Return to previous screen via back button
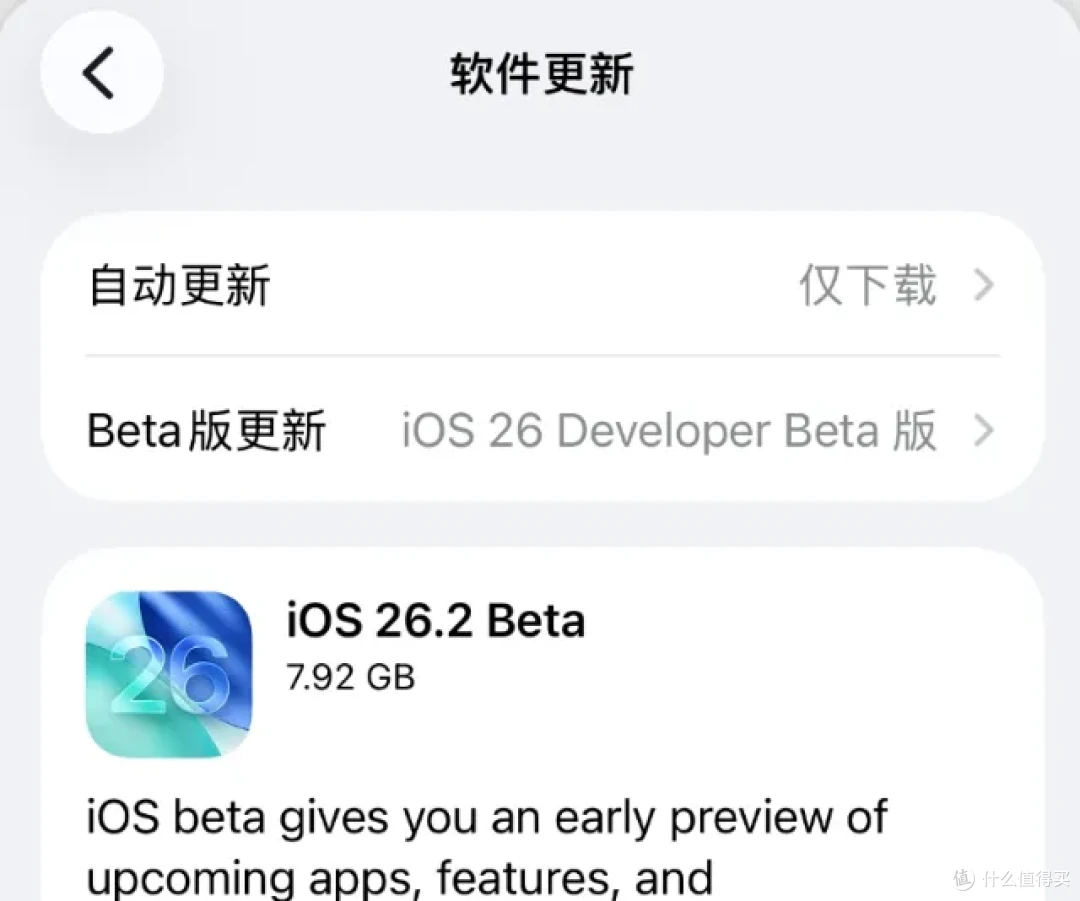The width and height of the screenshot is (1080, 901). [99, 72]
